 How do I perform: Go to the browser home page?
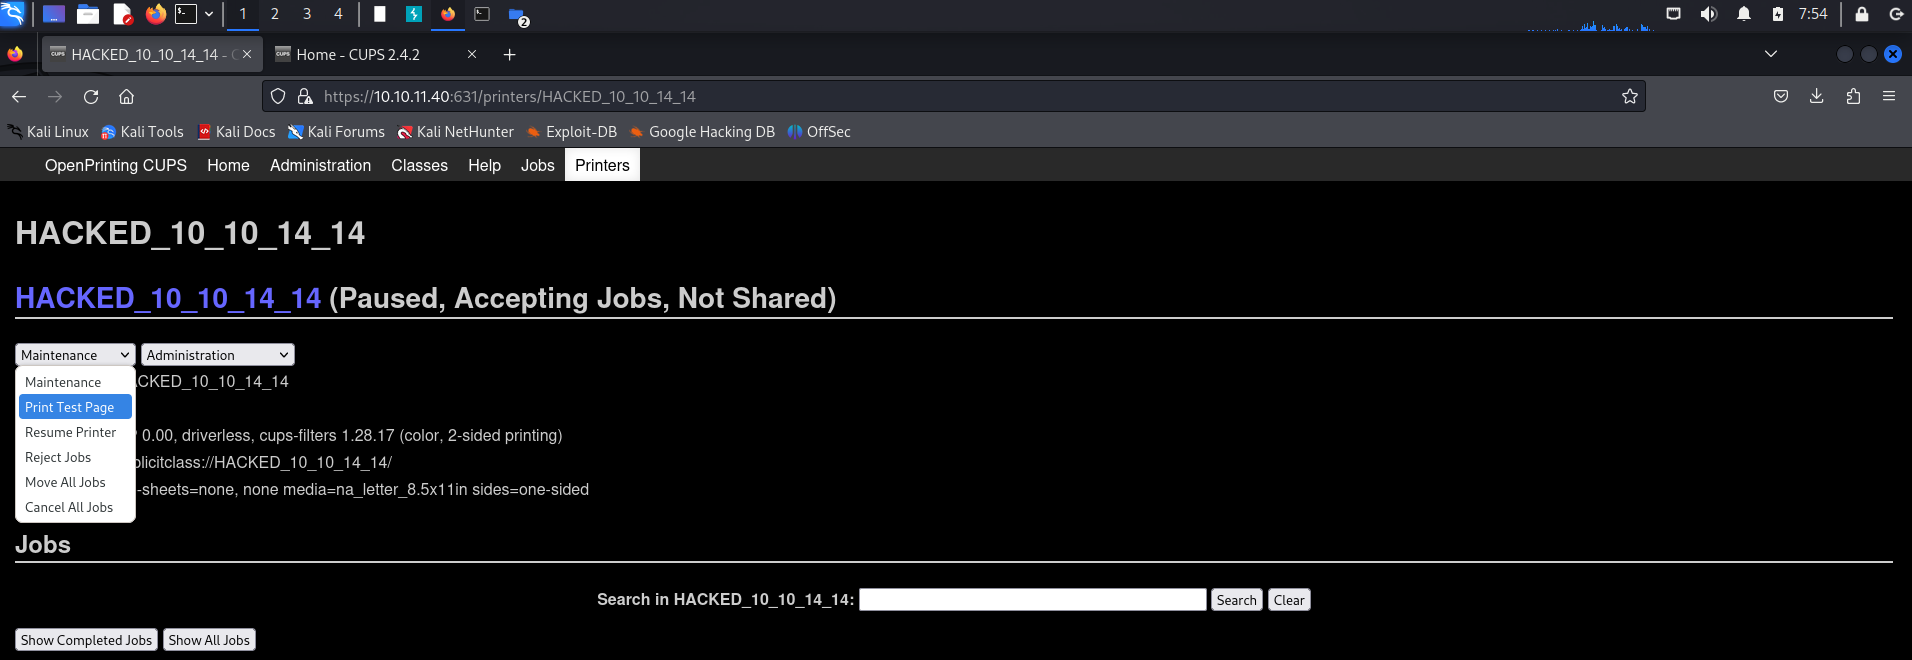coord(126,96)
